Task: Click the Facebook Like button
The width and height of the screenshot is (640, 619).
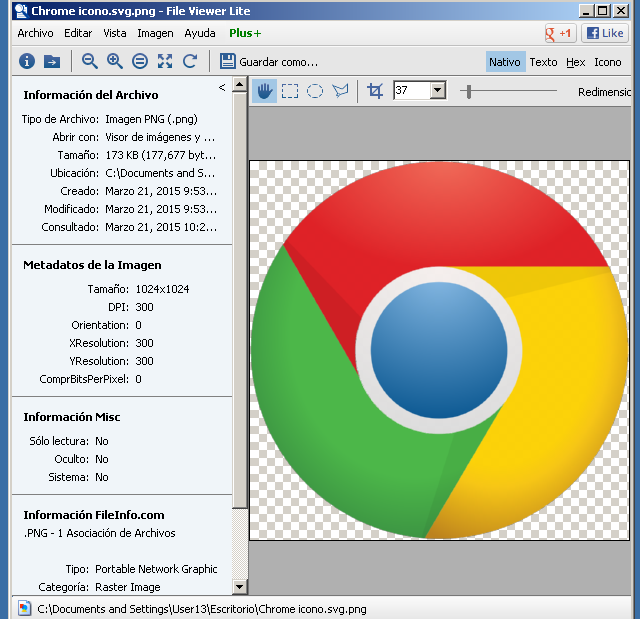Action: [x=604, y=33]
